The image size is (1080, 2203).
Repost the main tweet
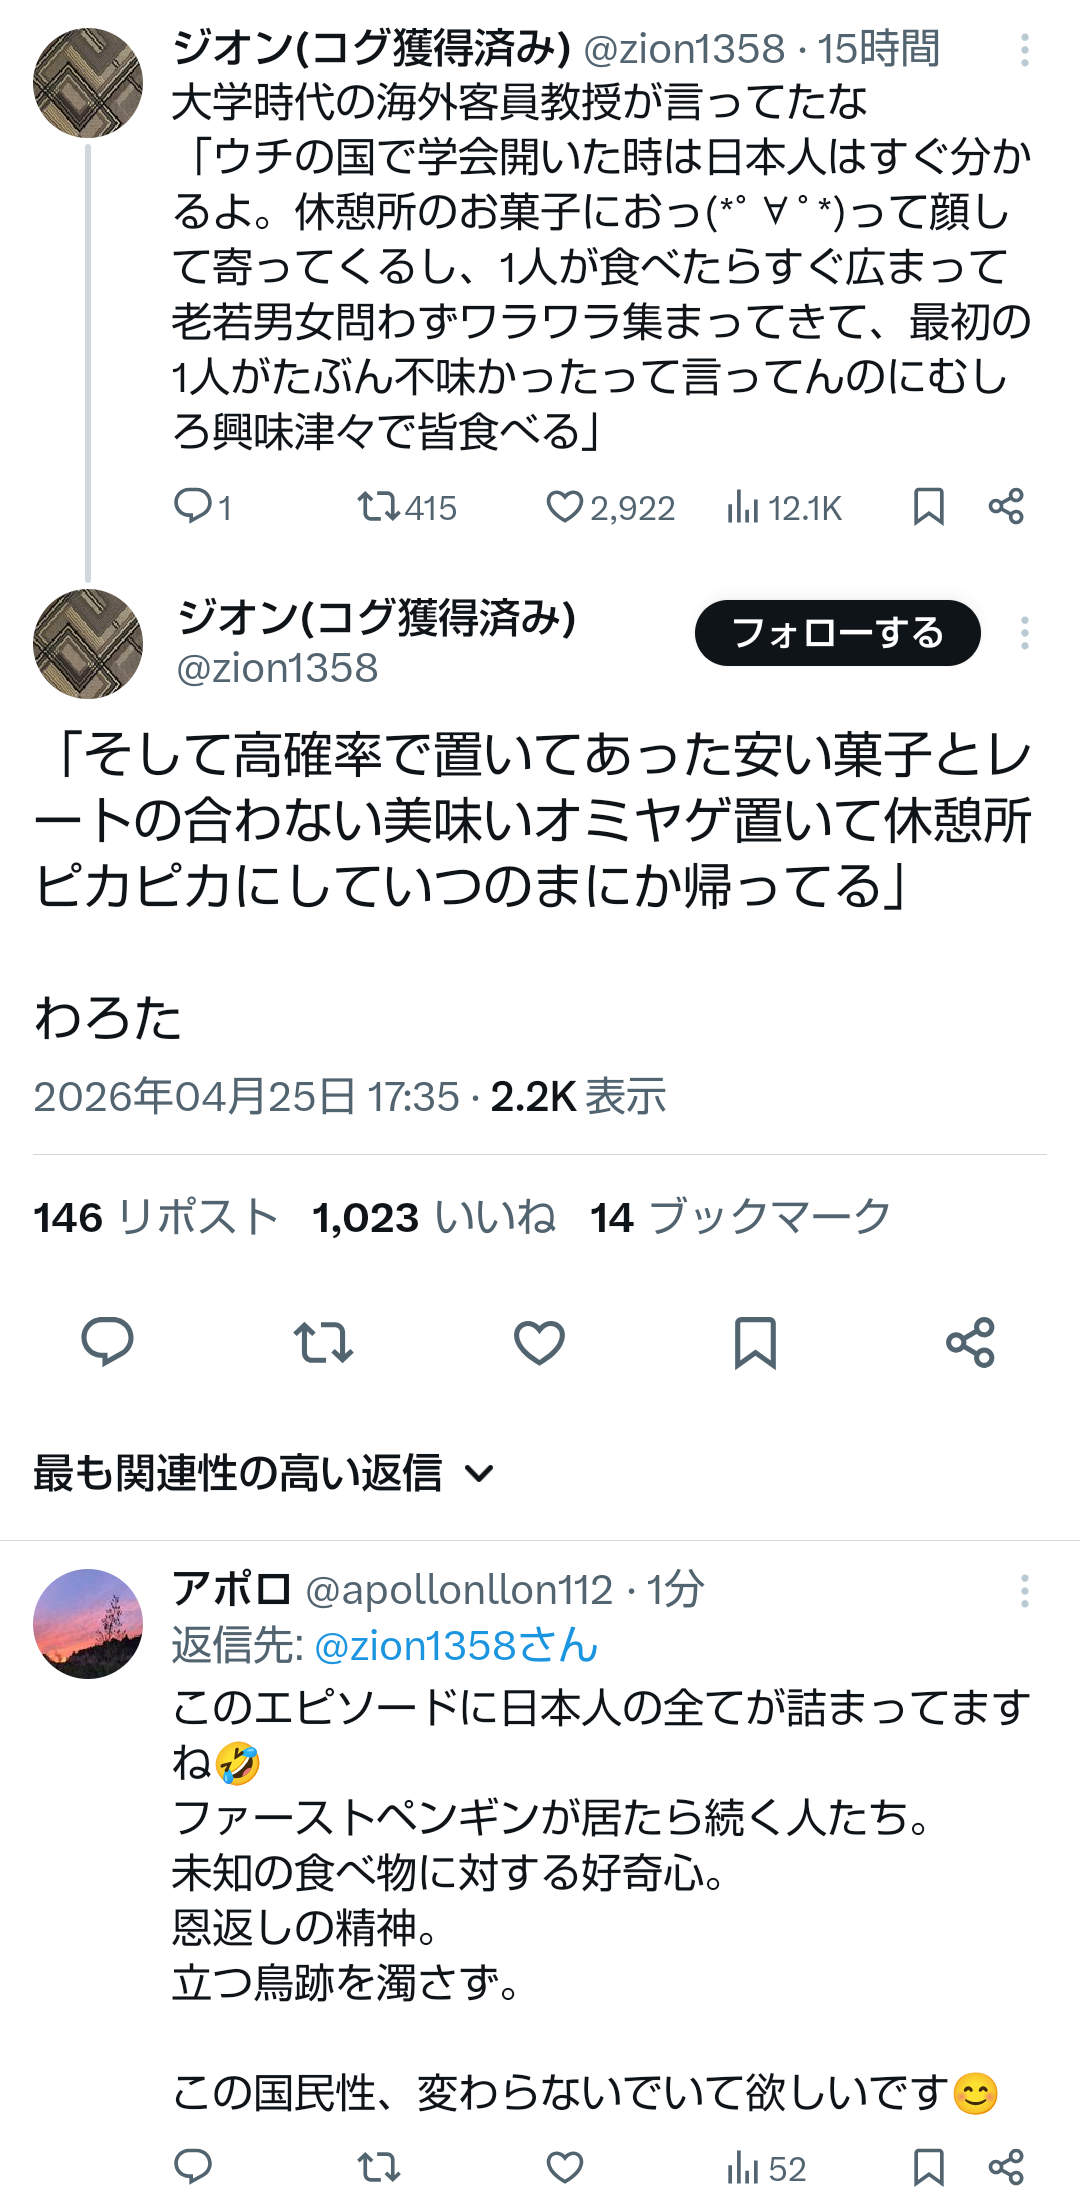323,1342
